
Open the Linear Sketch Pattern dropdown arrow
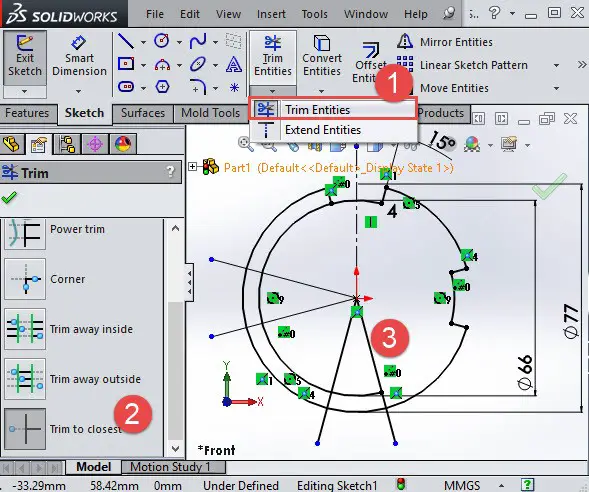point(556,65)
